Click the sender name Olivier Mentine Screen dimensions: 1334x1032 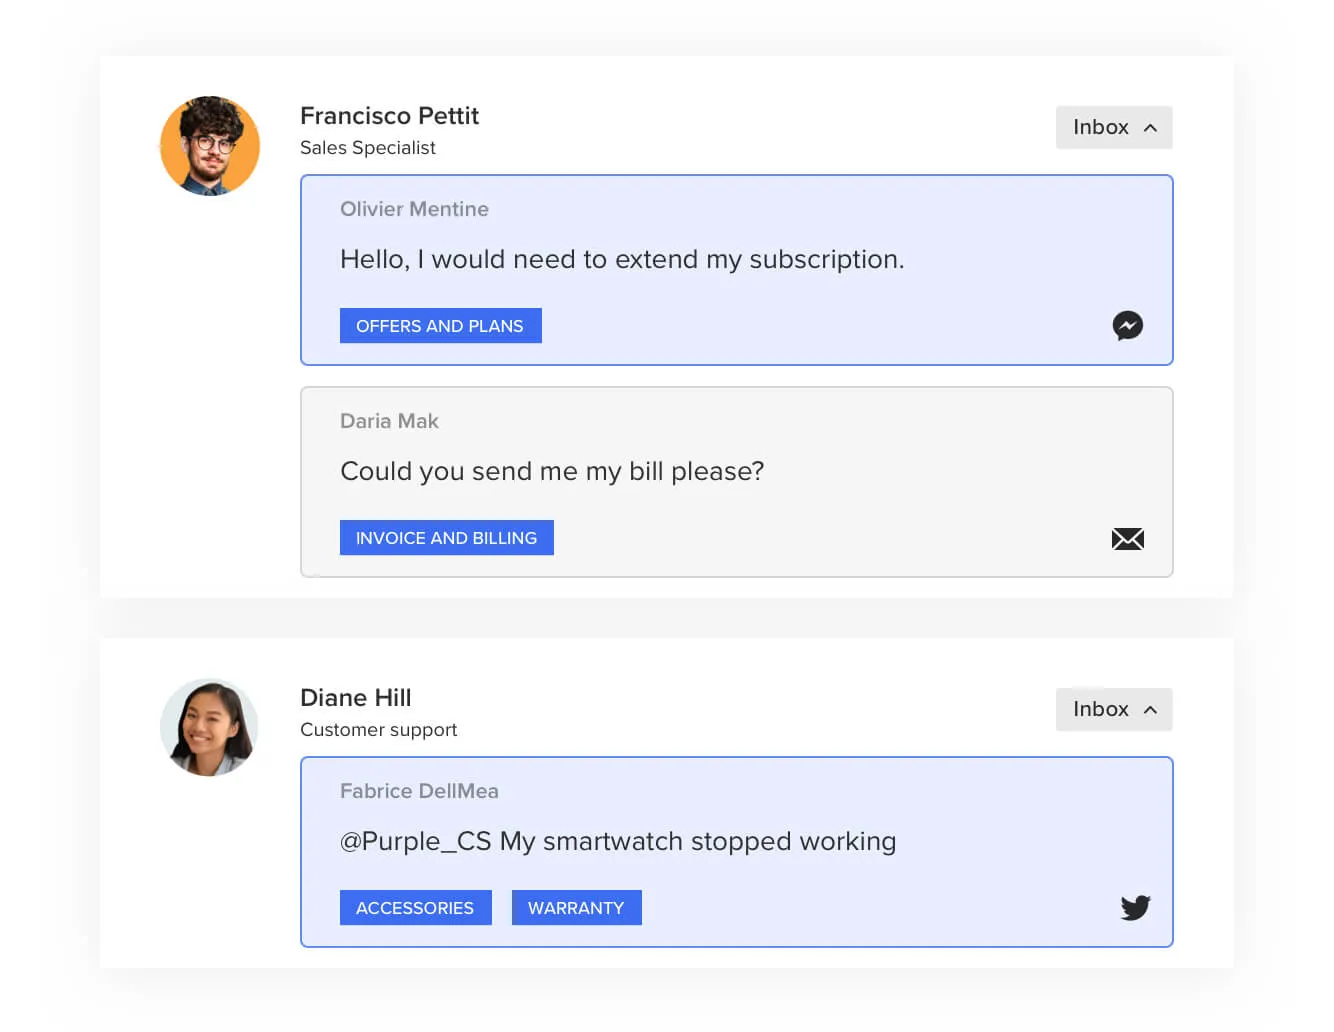pos(414,209)
